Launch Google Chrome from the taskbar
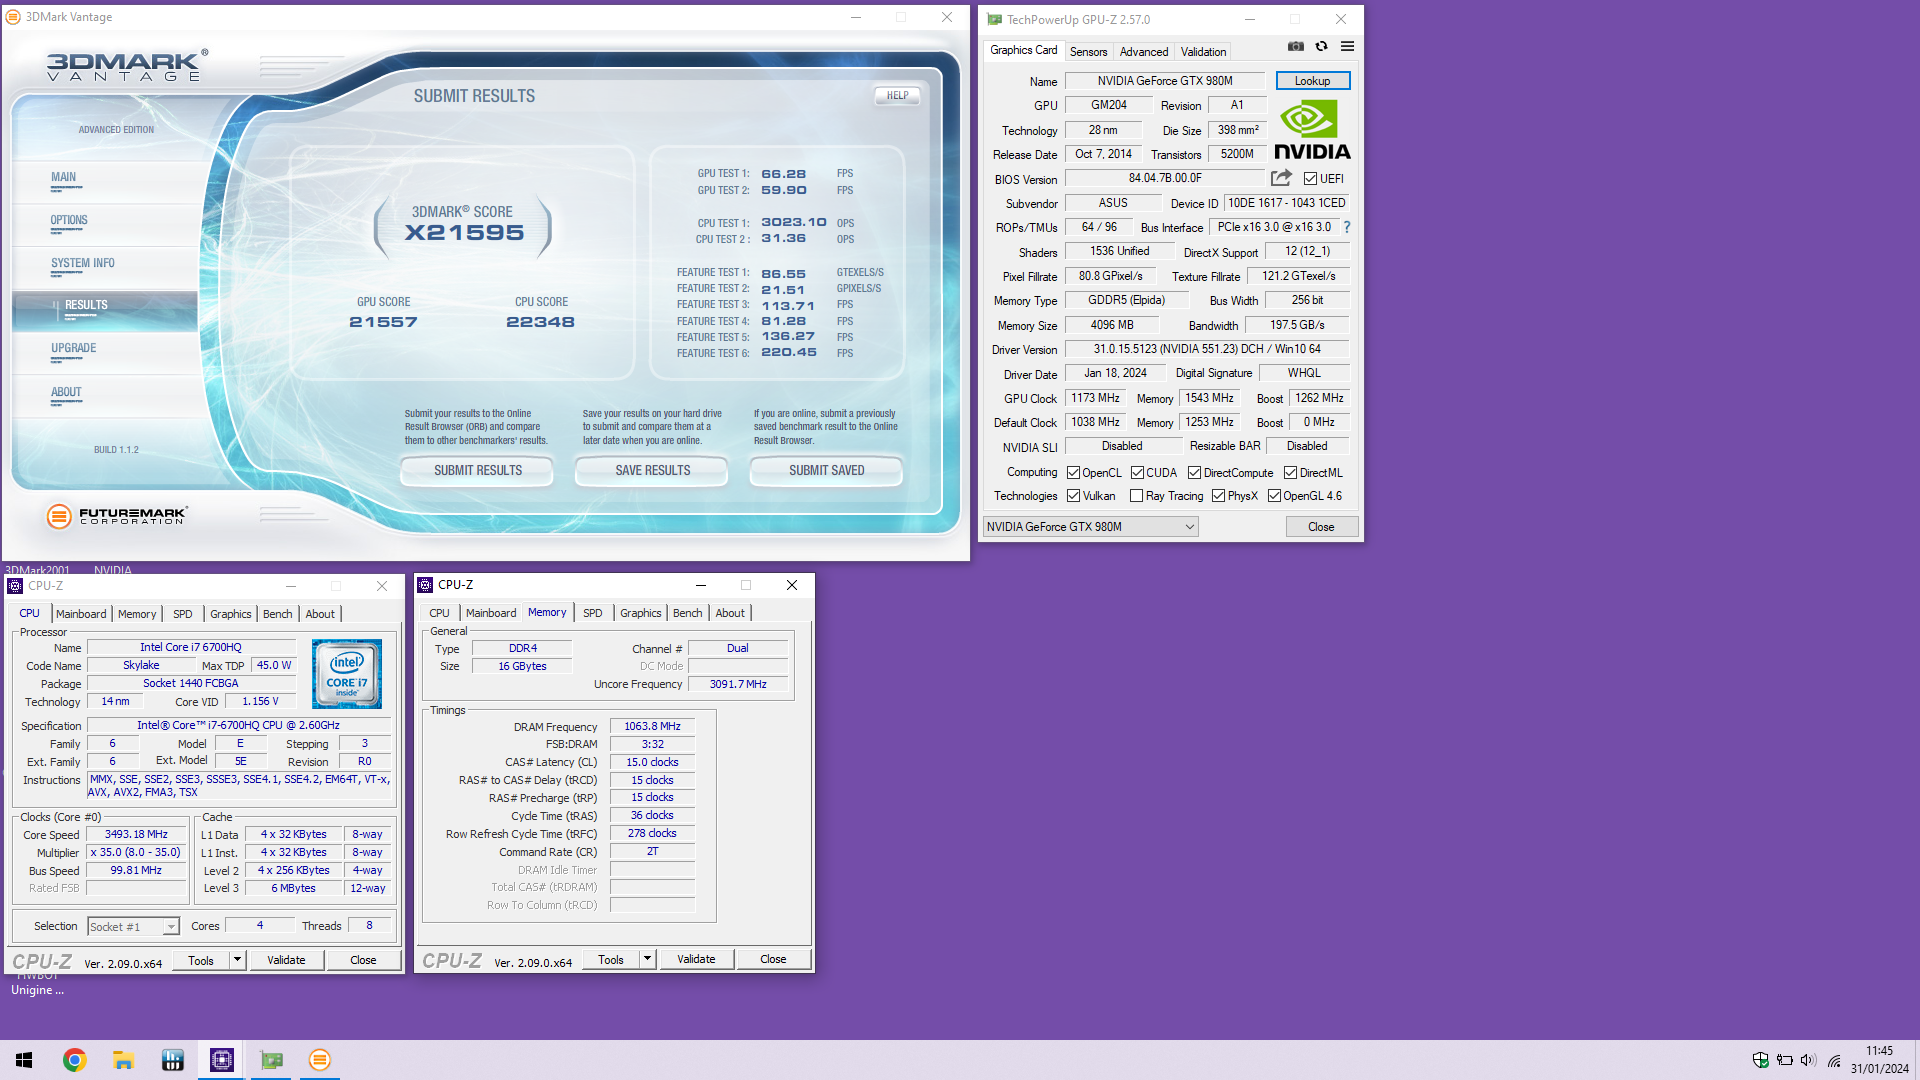The height and width of the screenshot is (1080, 1920). pyautogui.click(x=74, y=1060)
